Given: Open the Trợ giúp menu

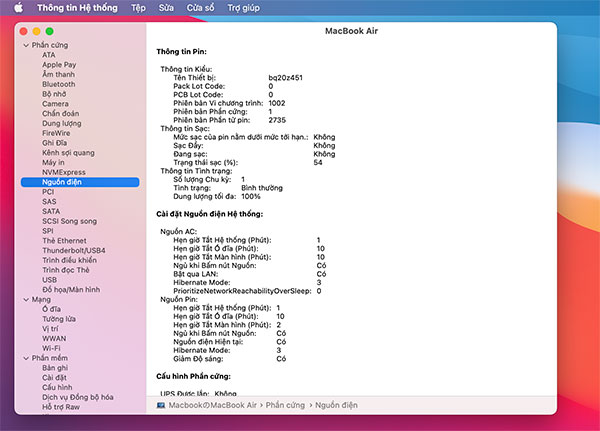Looking at the screenshot, I should [x=243, y=8].
